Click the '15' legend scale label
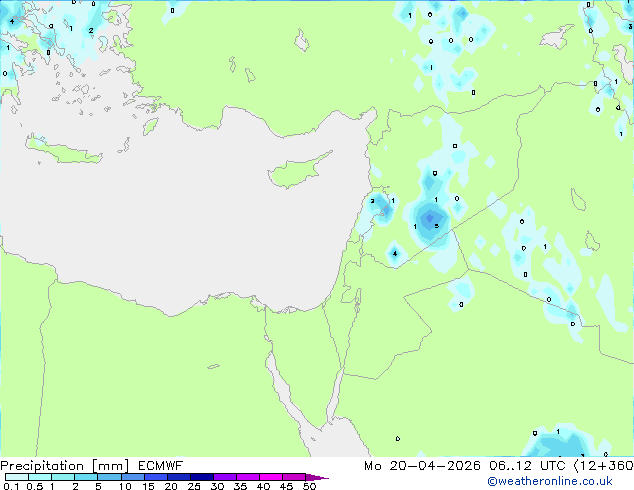 coord(148,486)
